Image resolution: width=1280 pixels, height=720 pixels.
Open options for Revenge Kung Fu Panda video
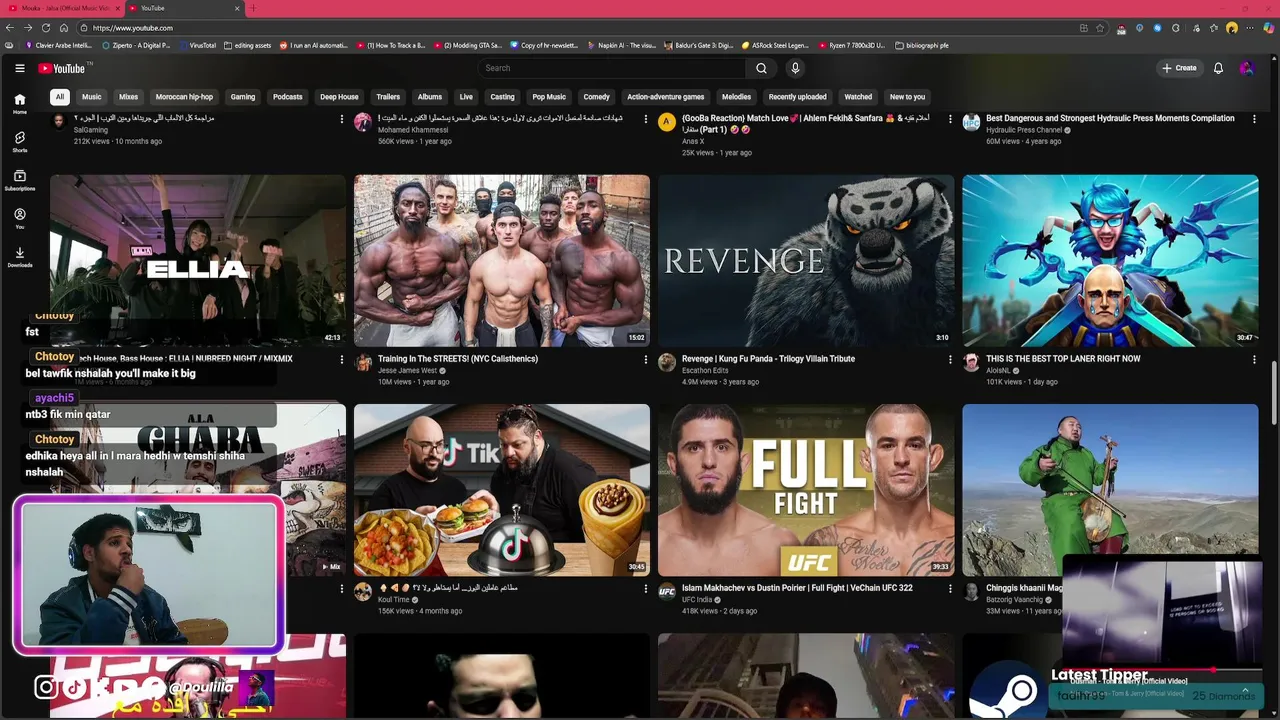pyautogui.click(x=950, y=359)
